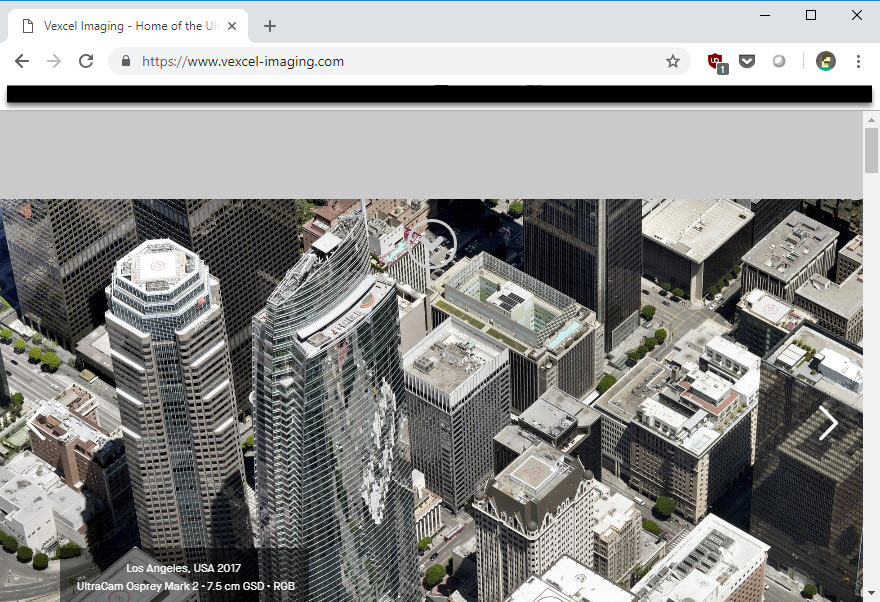Advance to the next slideshow image
Viewport: 880px width, 602px height.
click(828, 423)
